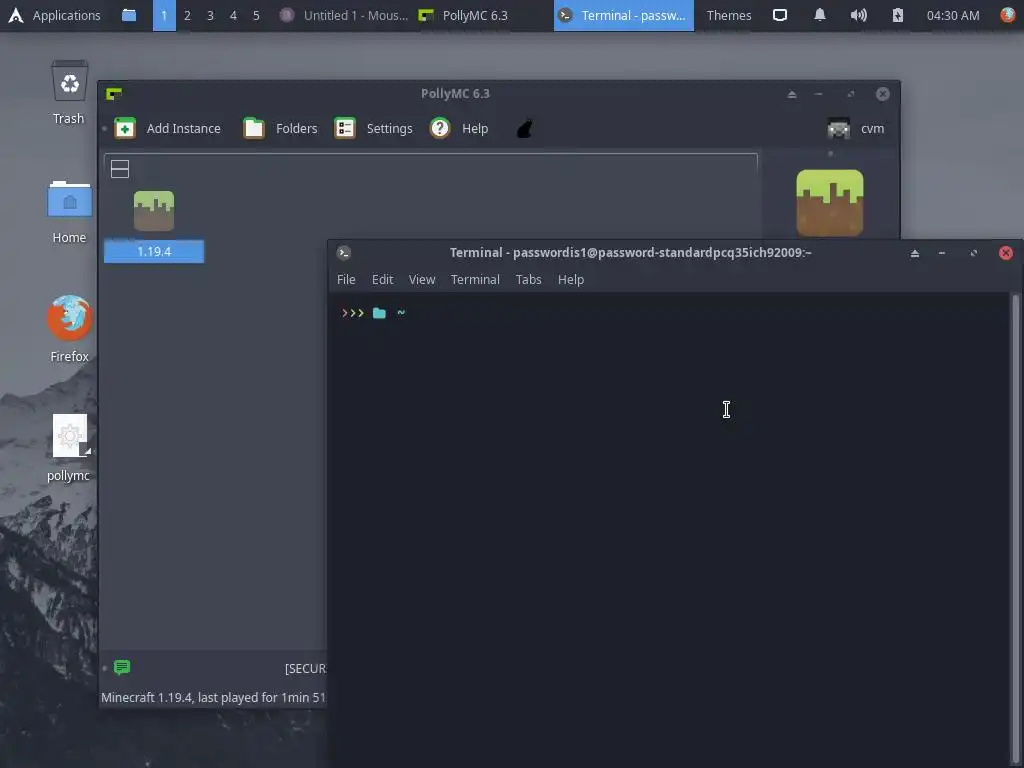Click the [SECUR news headline link
1024x768 pixels.
305,668
